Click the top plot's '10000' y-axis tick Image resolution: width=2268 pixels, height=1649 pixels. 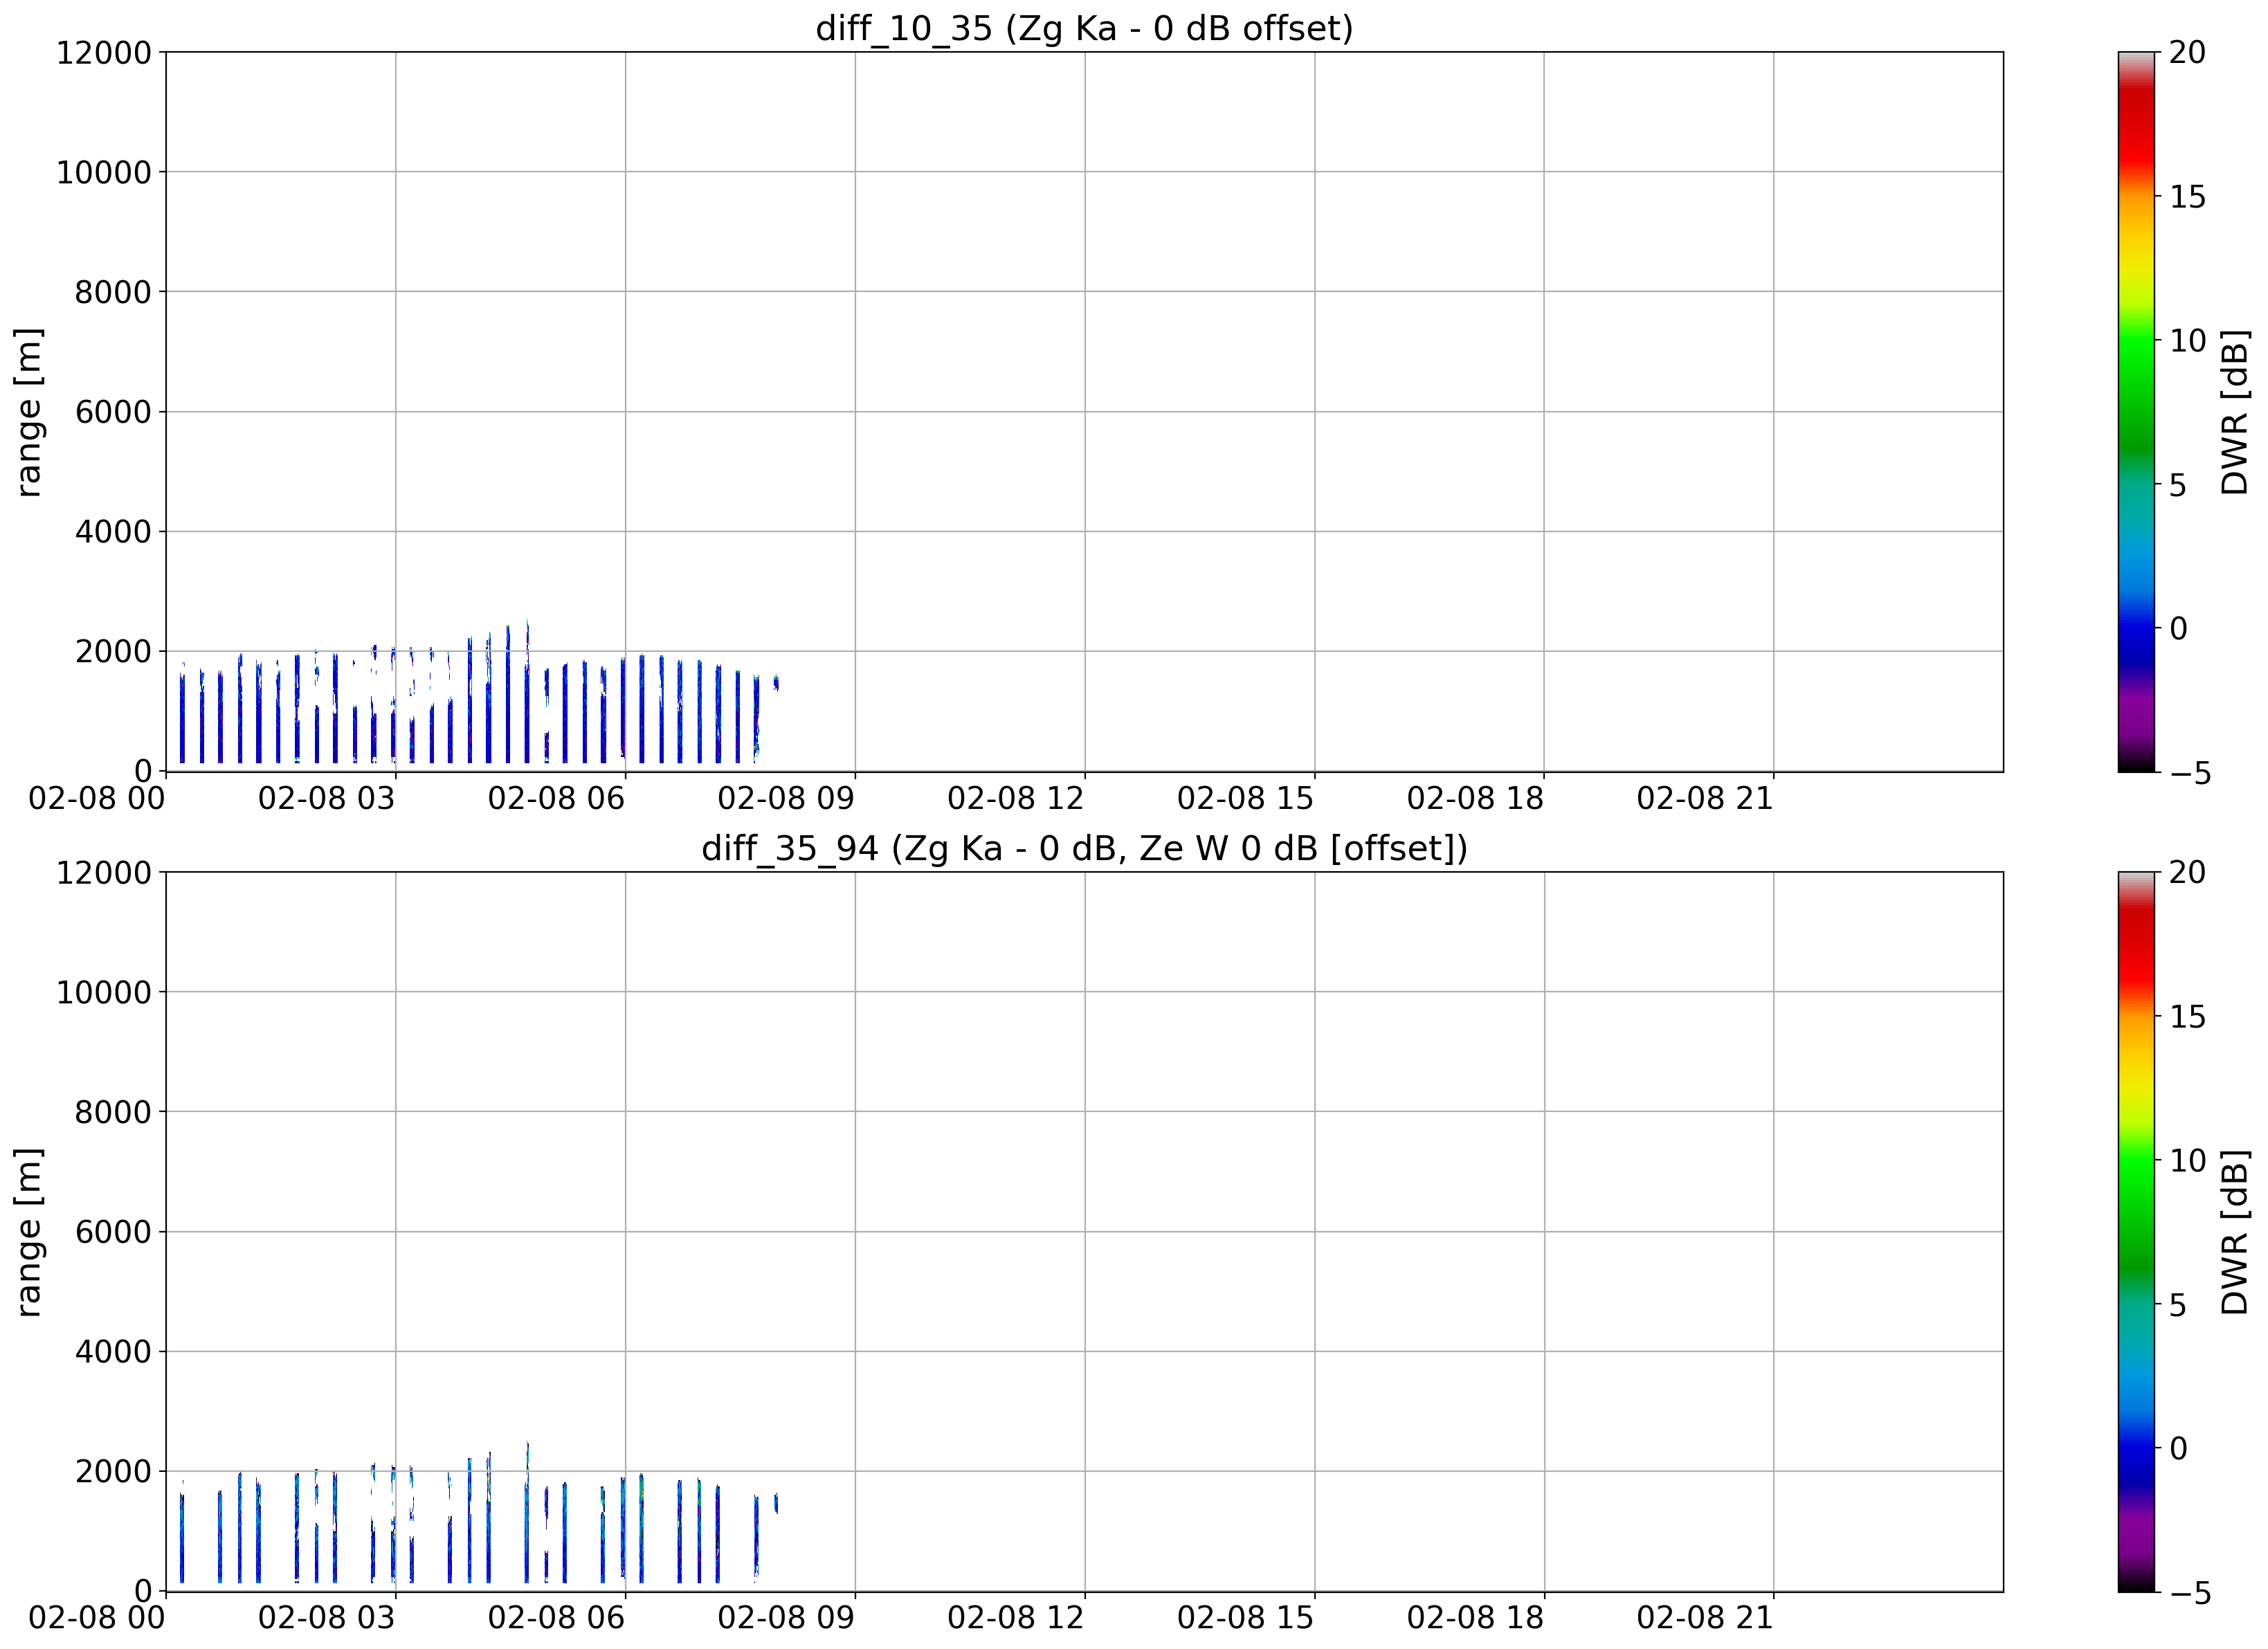point(104,172)
